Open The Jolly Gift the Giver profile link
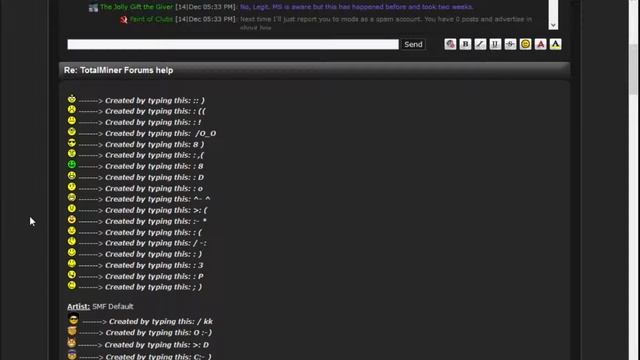This screenshot has width=640, height=360. [136, 7]
